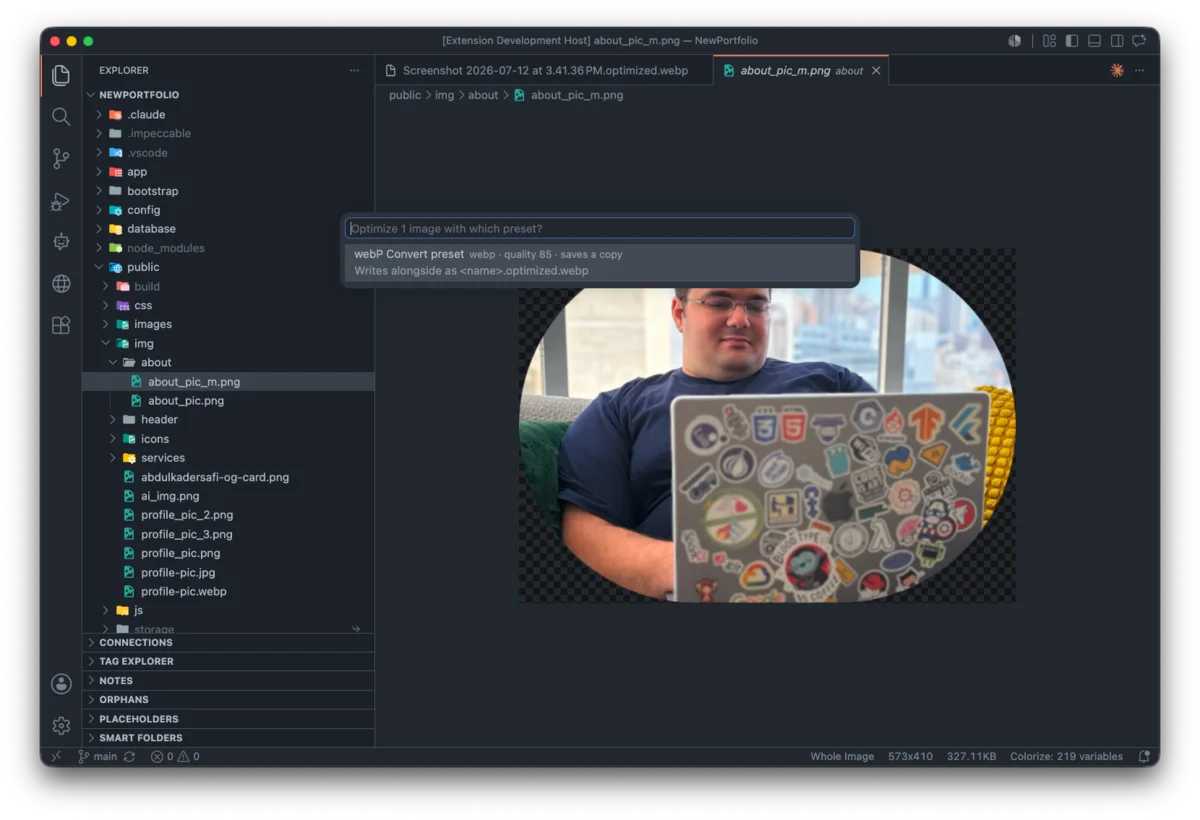Viewport: 1200px width, 820px height.
Task: Open the Manage gear icon
Action: (x=61, y=725)
